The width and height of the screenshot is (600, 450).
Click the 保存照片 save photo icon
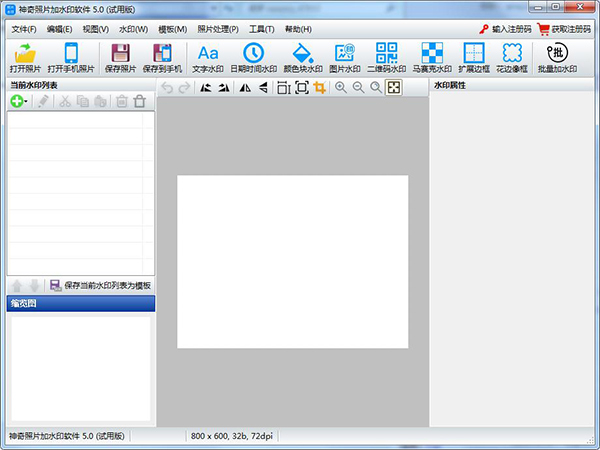(120, 55)
